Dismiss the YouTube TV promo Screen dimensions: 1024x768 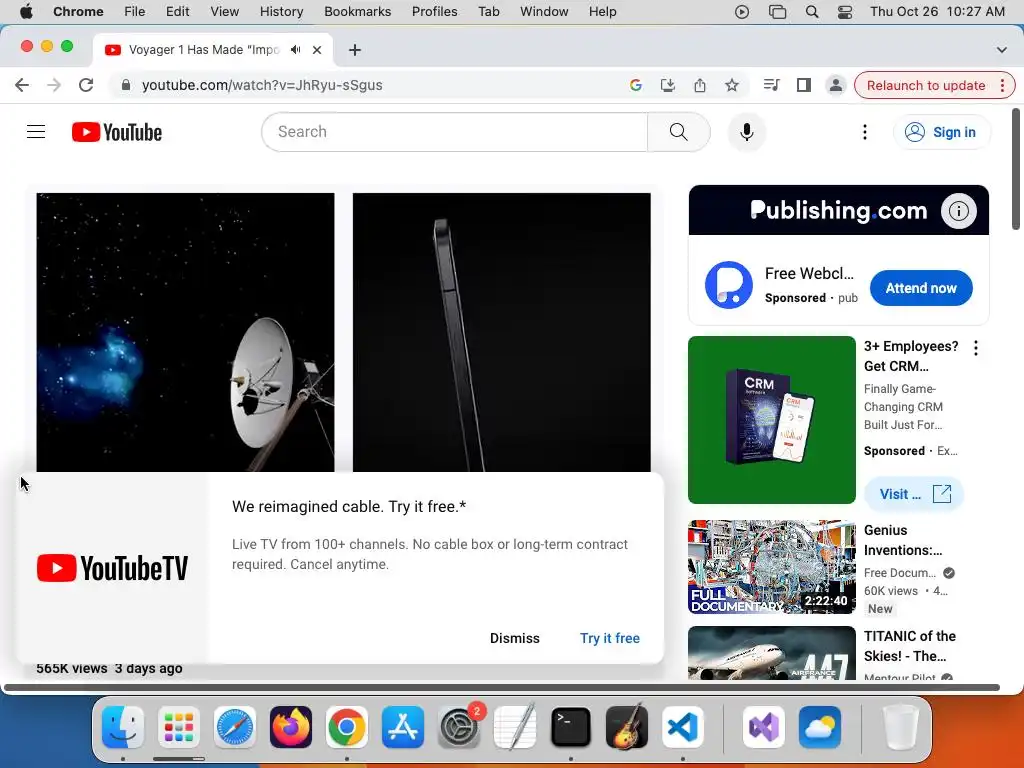pyautogui.click(x=515, y=638)
